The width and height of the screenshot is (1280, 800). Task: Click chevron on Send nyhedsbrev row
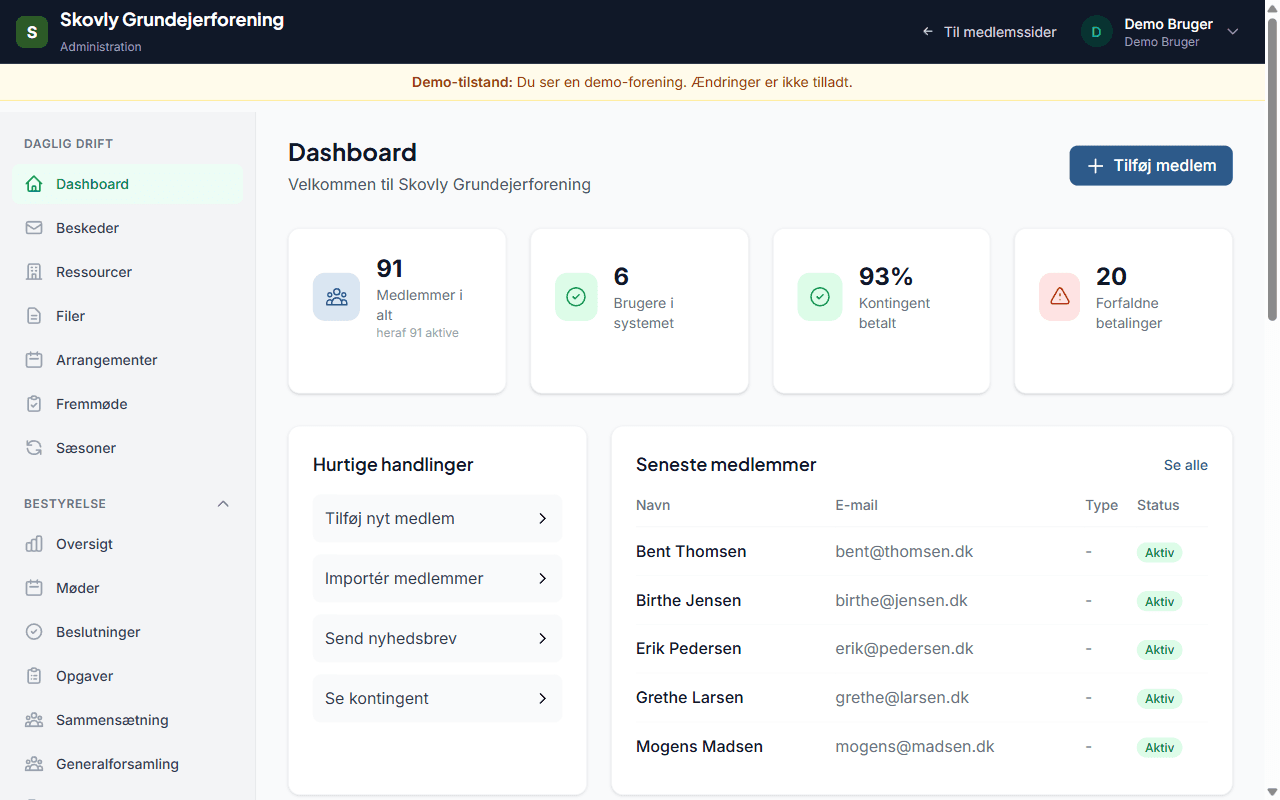point(543,638)
